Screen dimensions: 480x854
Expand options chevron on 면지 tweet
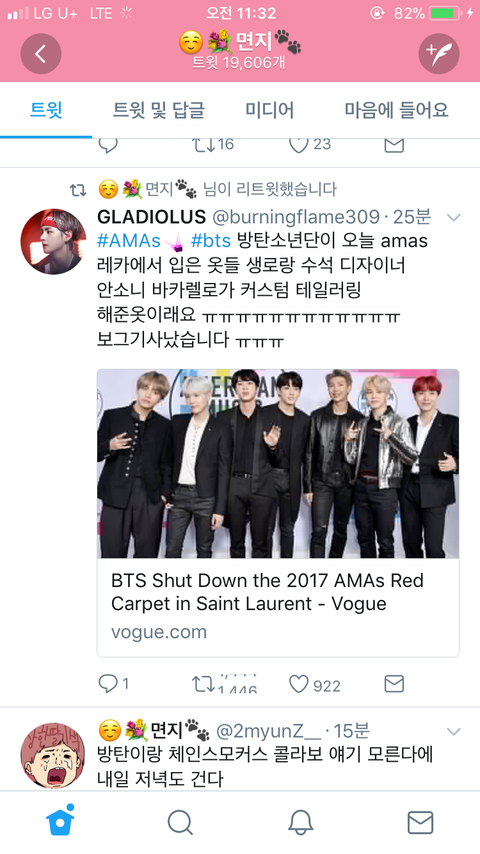453,731
